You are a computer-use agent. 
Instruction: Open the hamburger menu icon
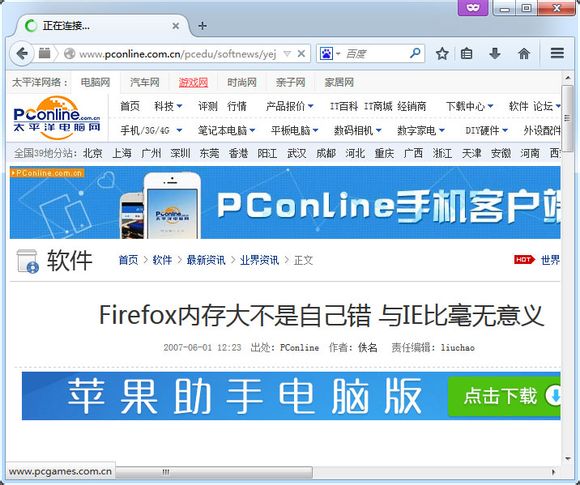[x=557, y=54]
